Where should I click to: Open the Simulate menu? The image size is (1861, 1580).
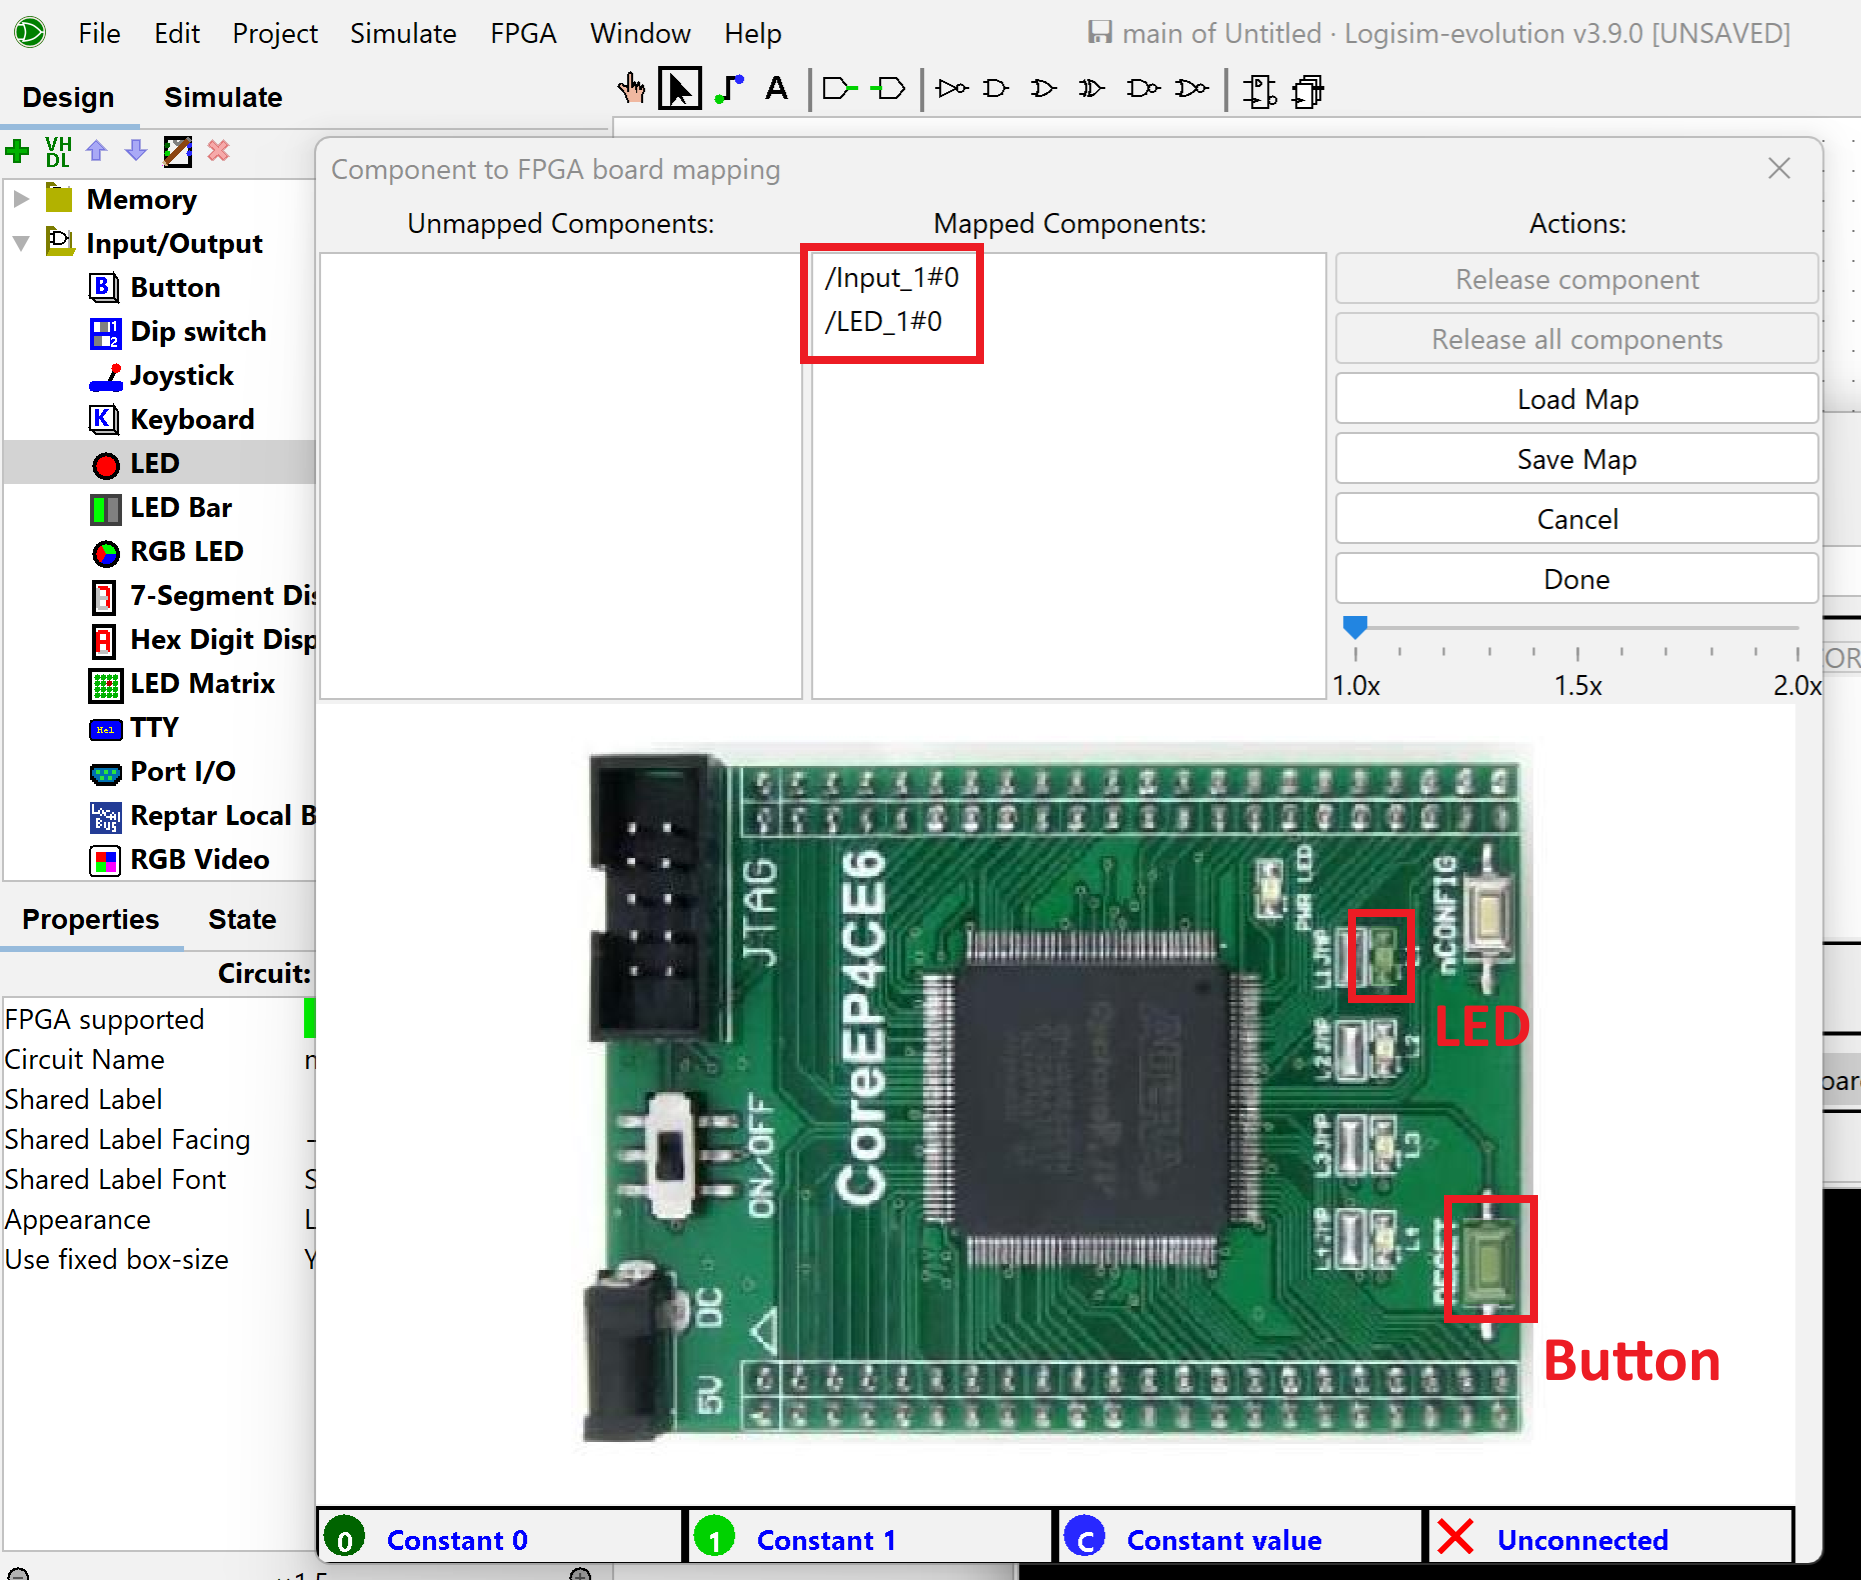coord(403,33)
